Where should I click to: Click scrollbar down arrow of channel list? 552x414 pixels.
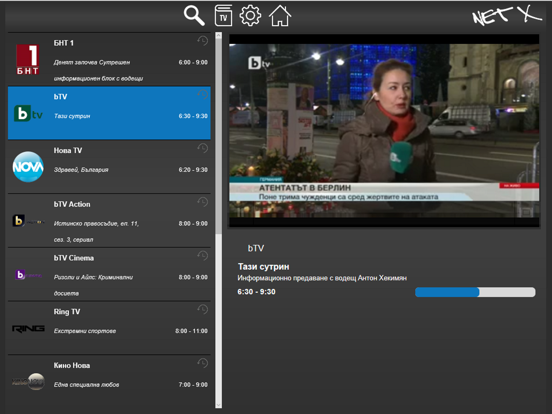click(218, 406)
